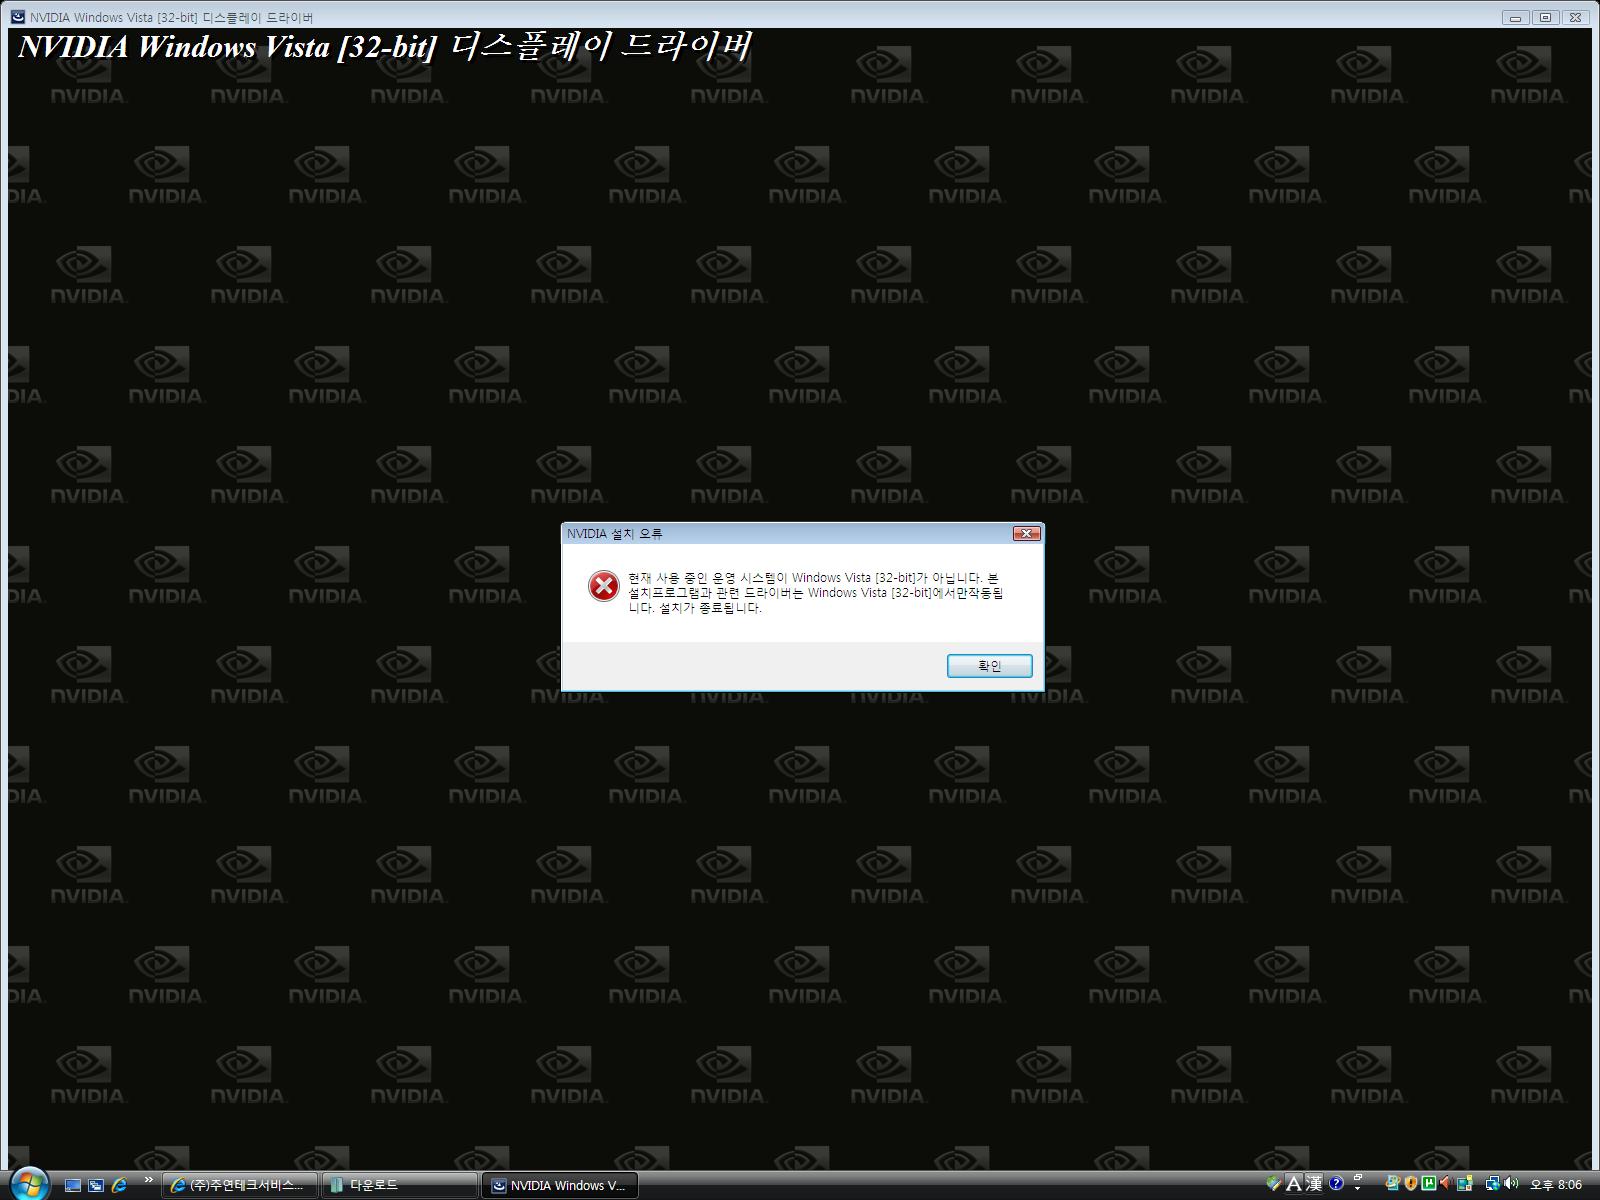Click the IME pad tray icon
The width and height of the screenshot is (1600, 1200).
tap(1274, 1184)
